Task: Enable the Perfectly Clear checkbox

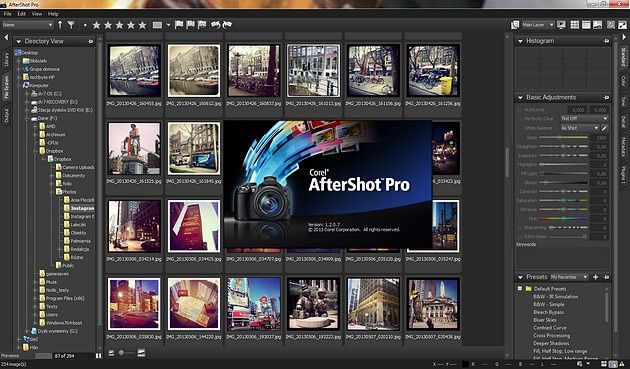Action: click(520, 119)
